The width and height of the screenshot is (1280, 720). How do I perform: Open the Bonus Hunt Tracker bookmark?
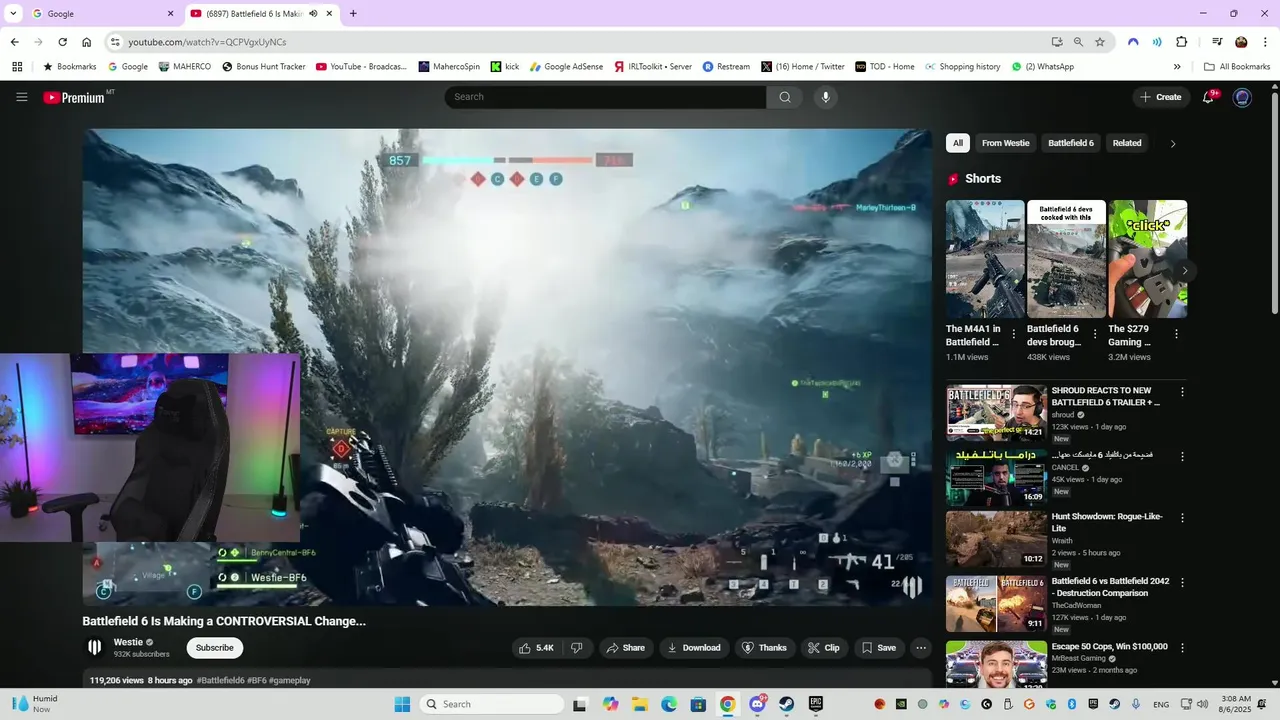tap(264, 67)
